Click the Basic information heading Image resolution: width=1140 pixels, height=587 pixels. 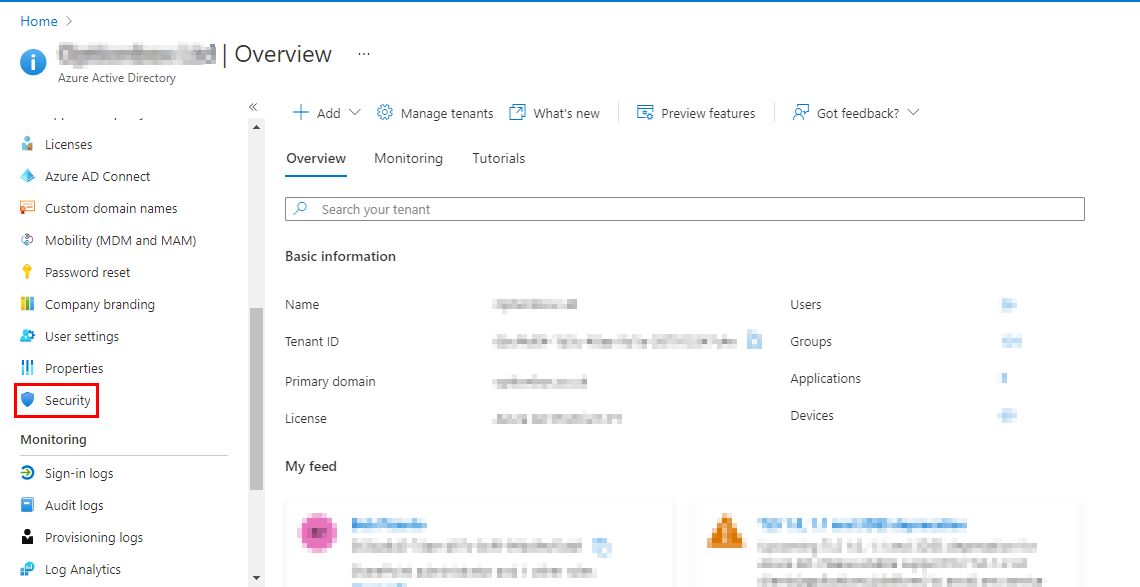click(340, 256)
